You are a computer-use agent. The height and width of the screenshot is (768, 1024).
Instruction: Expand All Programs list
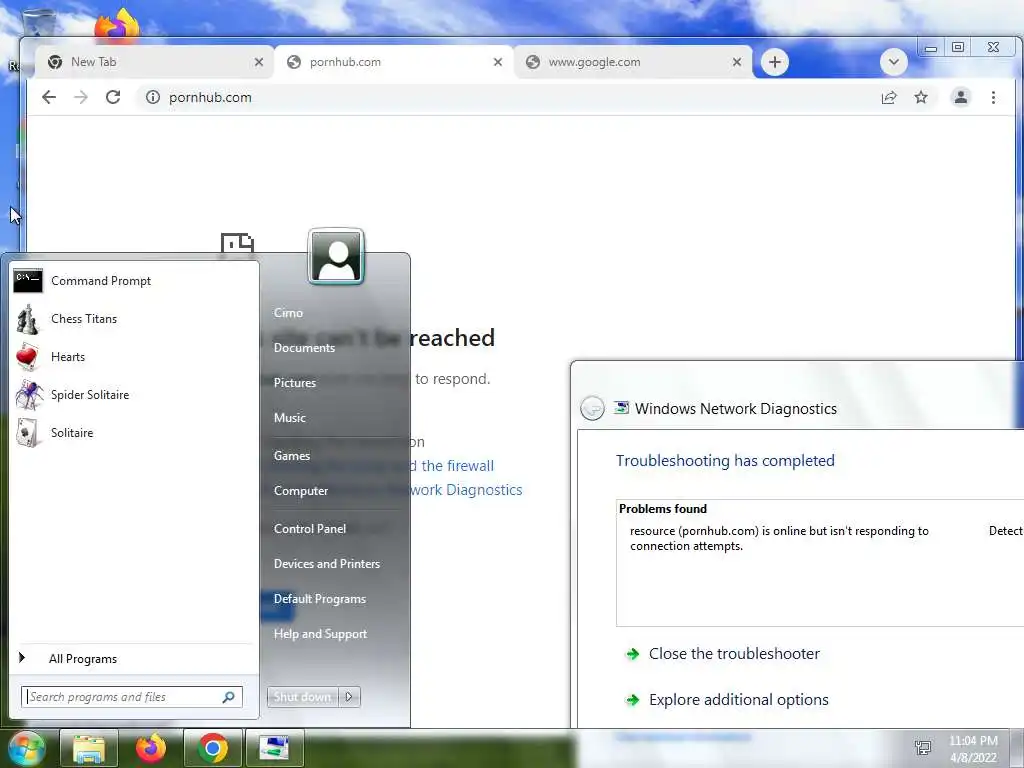point(133,658)
